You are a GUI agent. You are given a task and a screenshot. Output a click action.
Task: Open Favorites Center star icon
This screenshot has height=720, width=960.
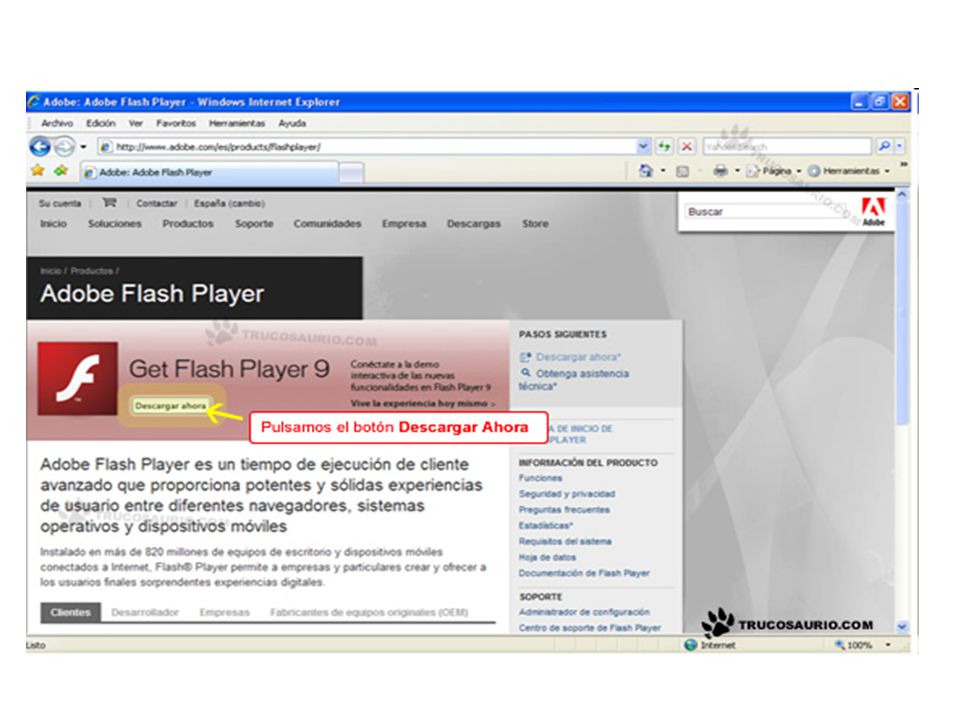pyautogui.click(x=38, y=171)
